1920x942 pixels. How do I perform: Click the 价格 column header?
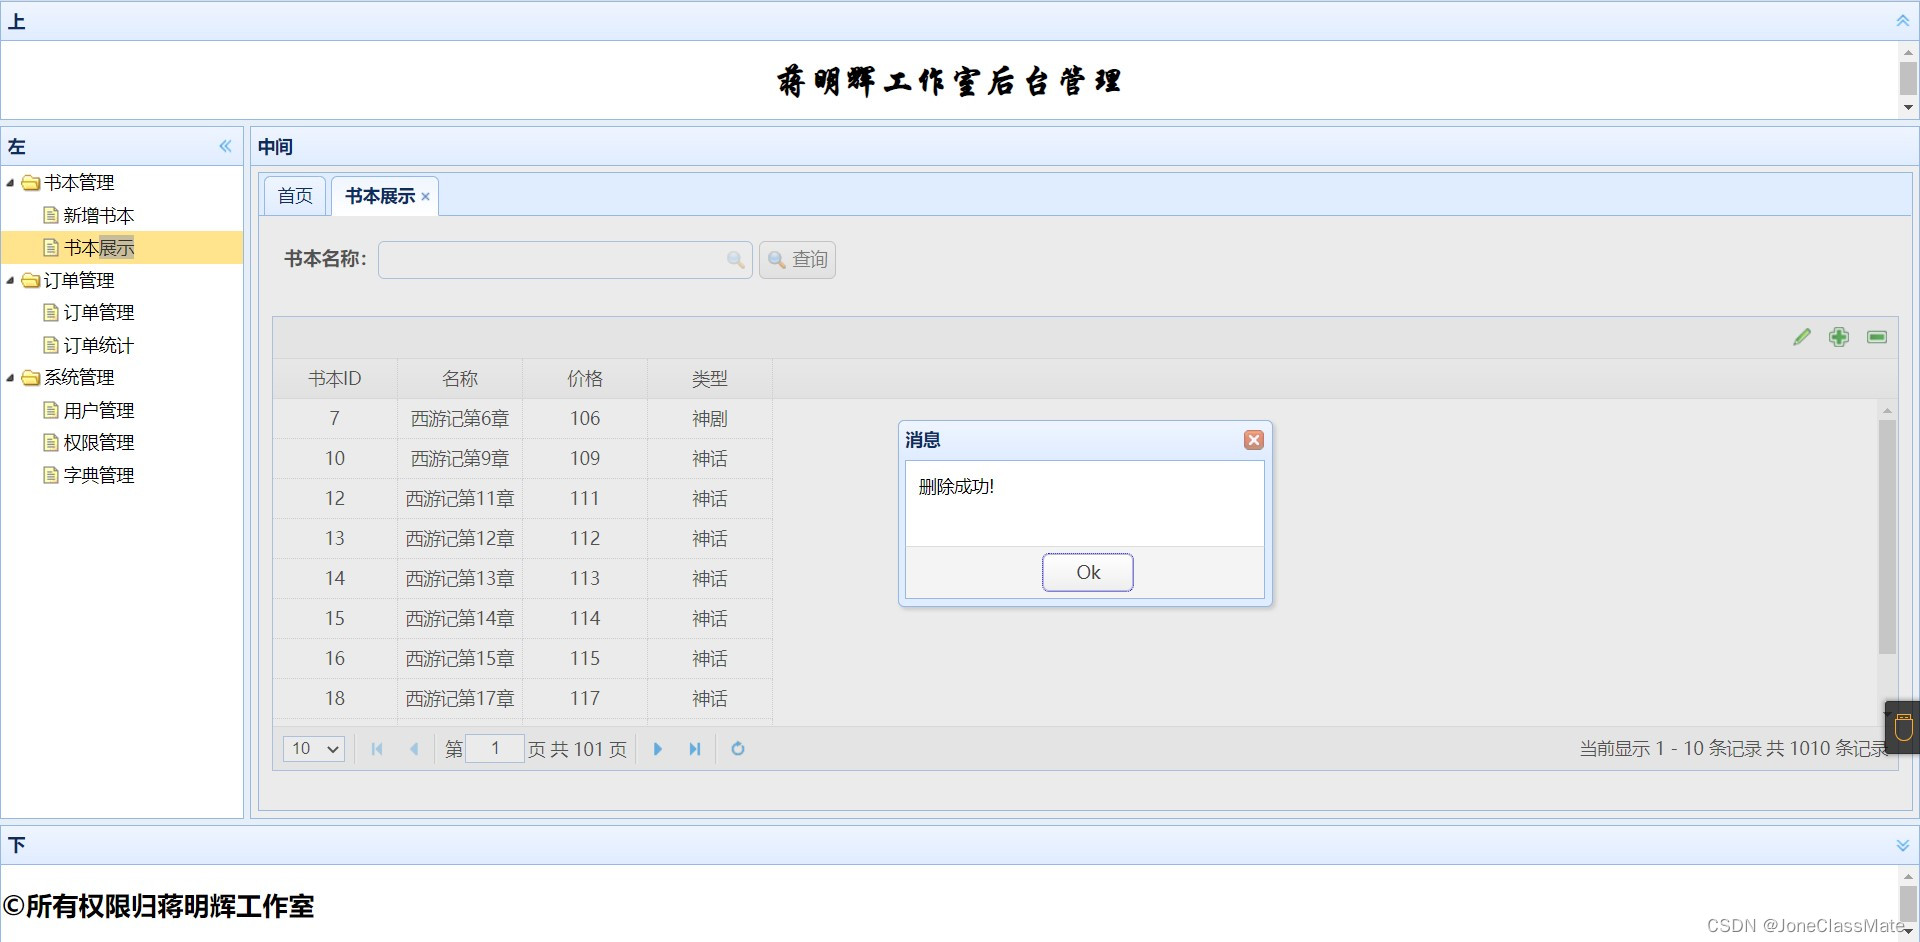point(585,379)
